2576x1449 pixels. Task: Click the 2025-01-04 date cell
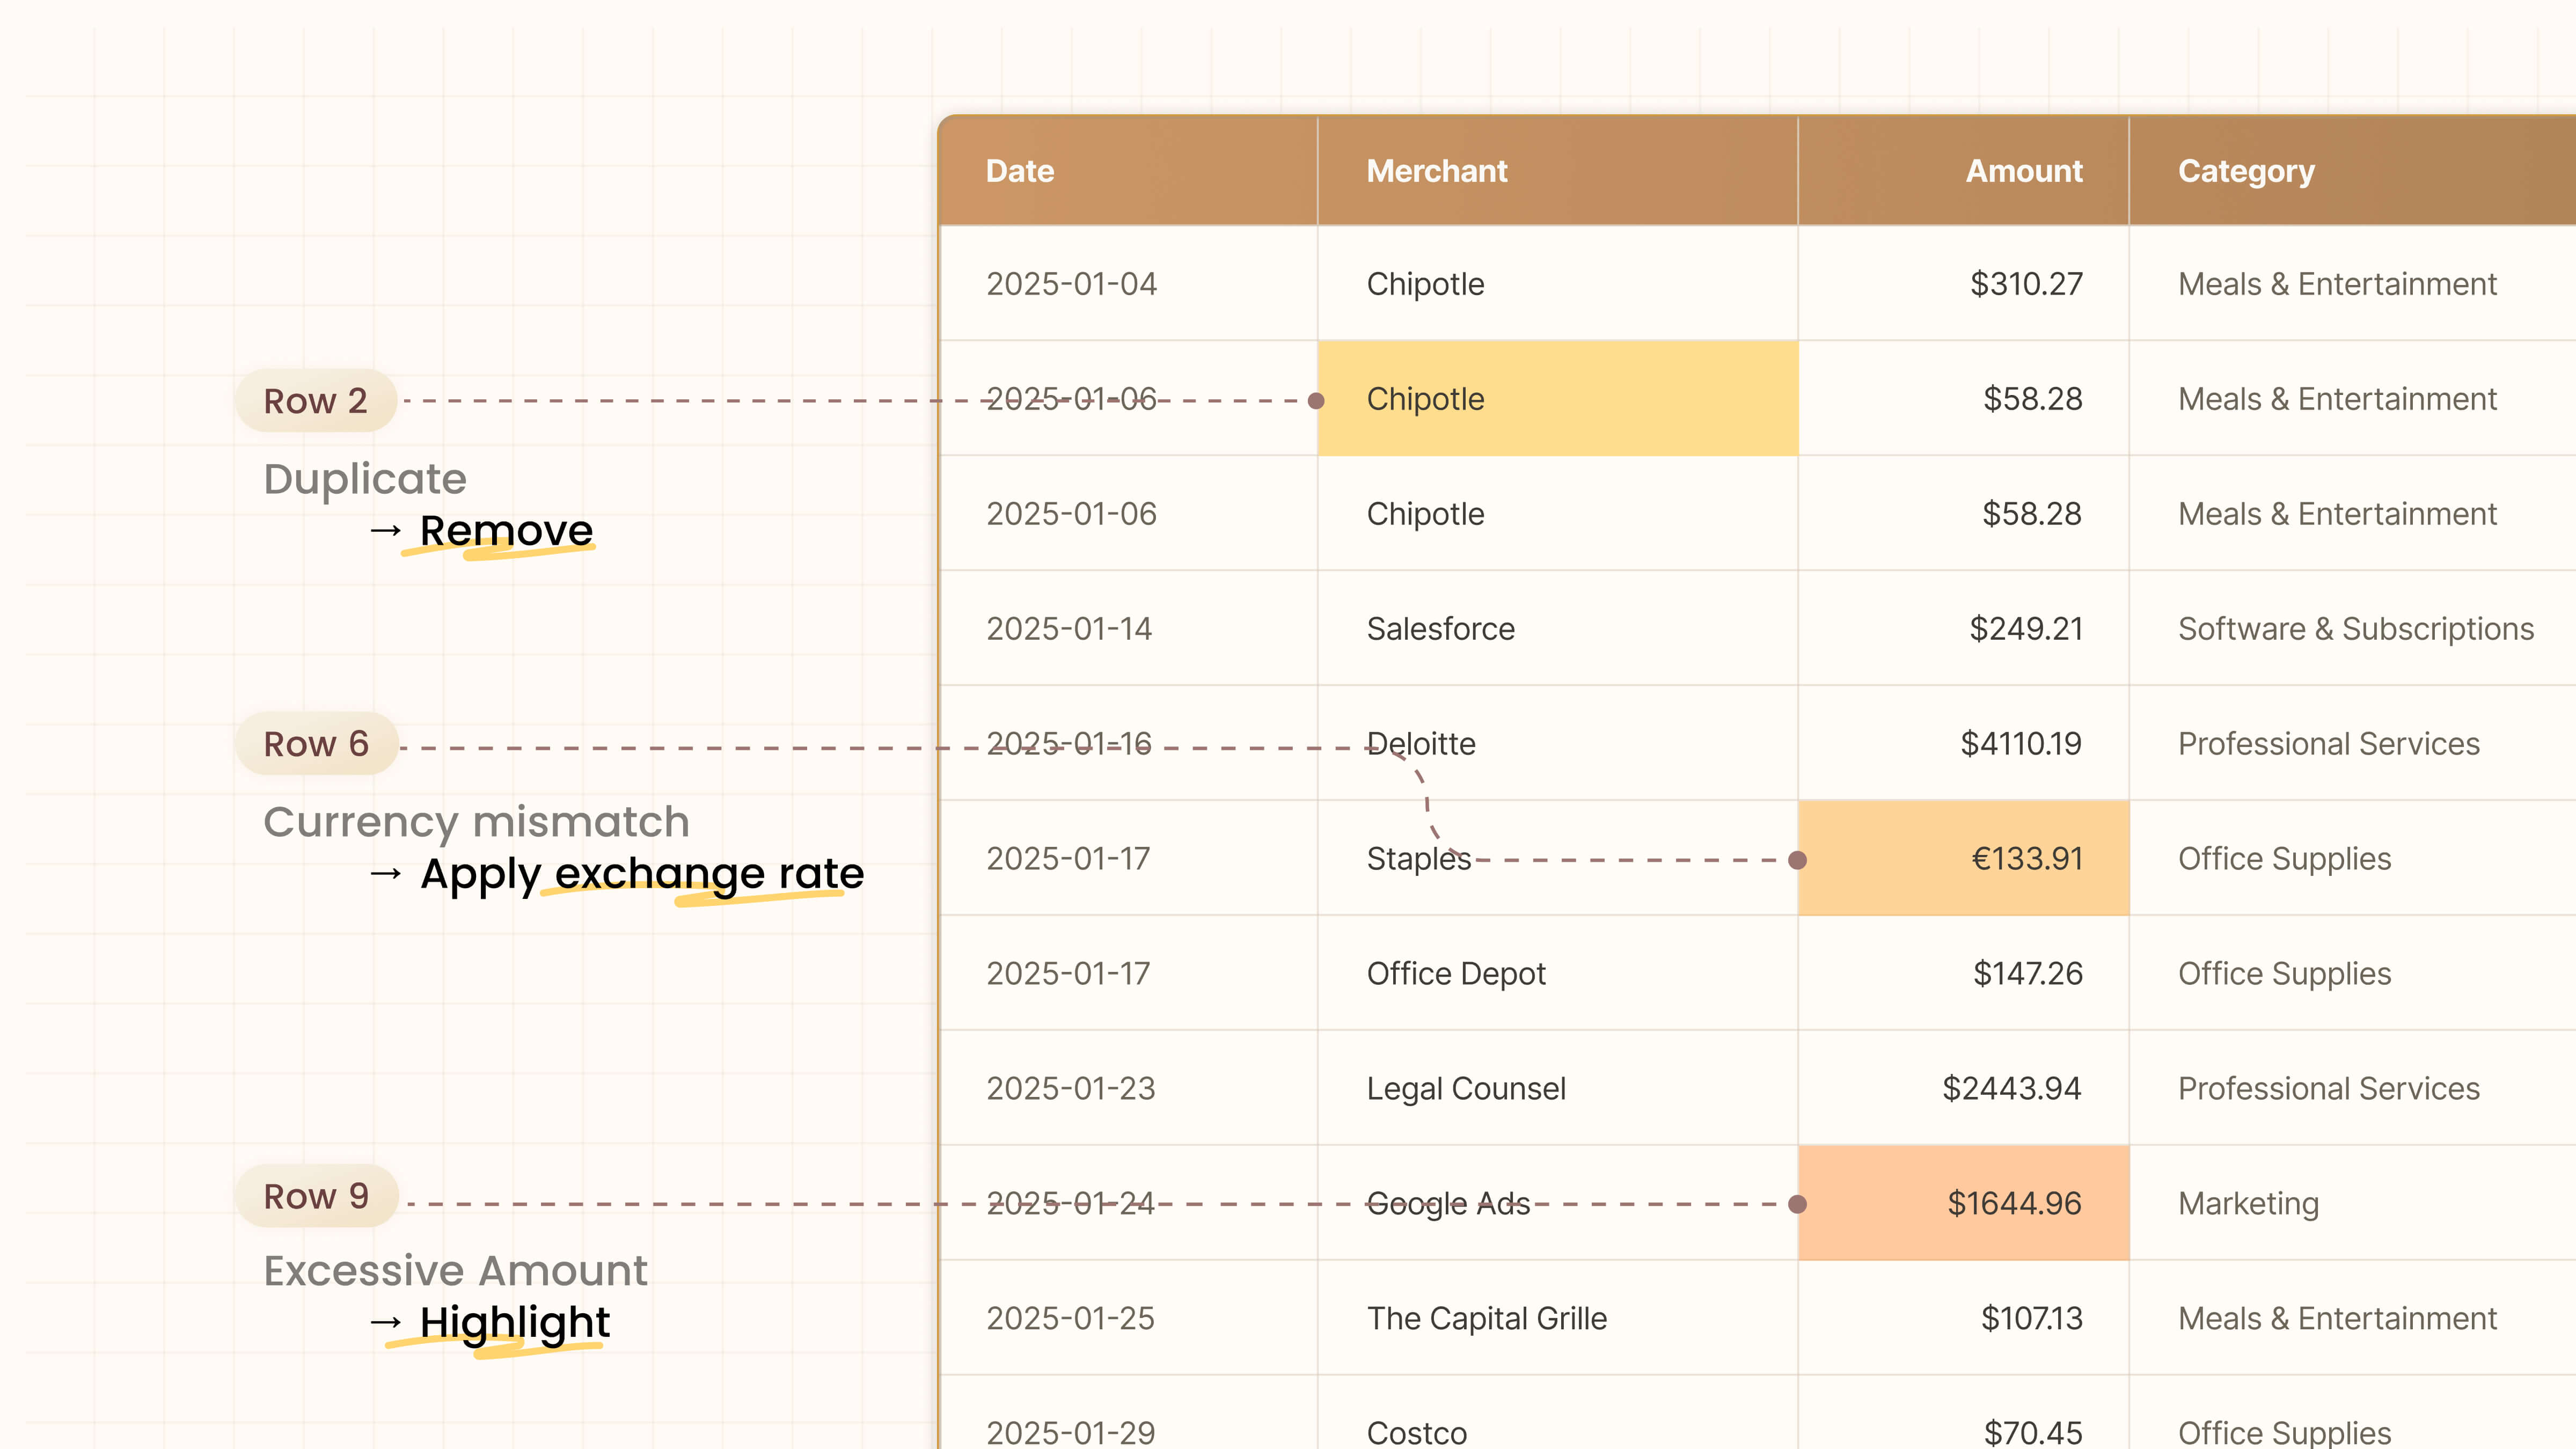coord(1071,284)
